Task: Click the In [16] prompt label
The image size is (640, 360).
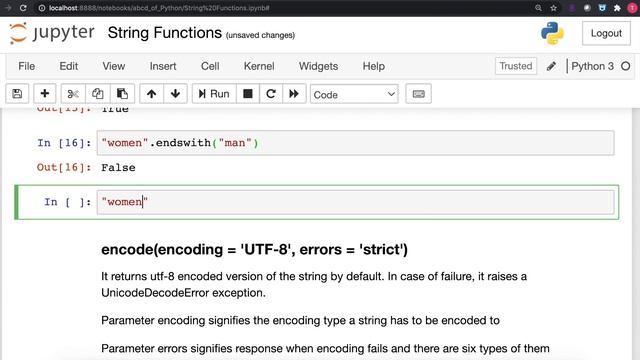Action: click(64, 143)
